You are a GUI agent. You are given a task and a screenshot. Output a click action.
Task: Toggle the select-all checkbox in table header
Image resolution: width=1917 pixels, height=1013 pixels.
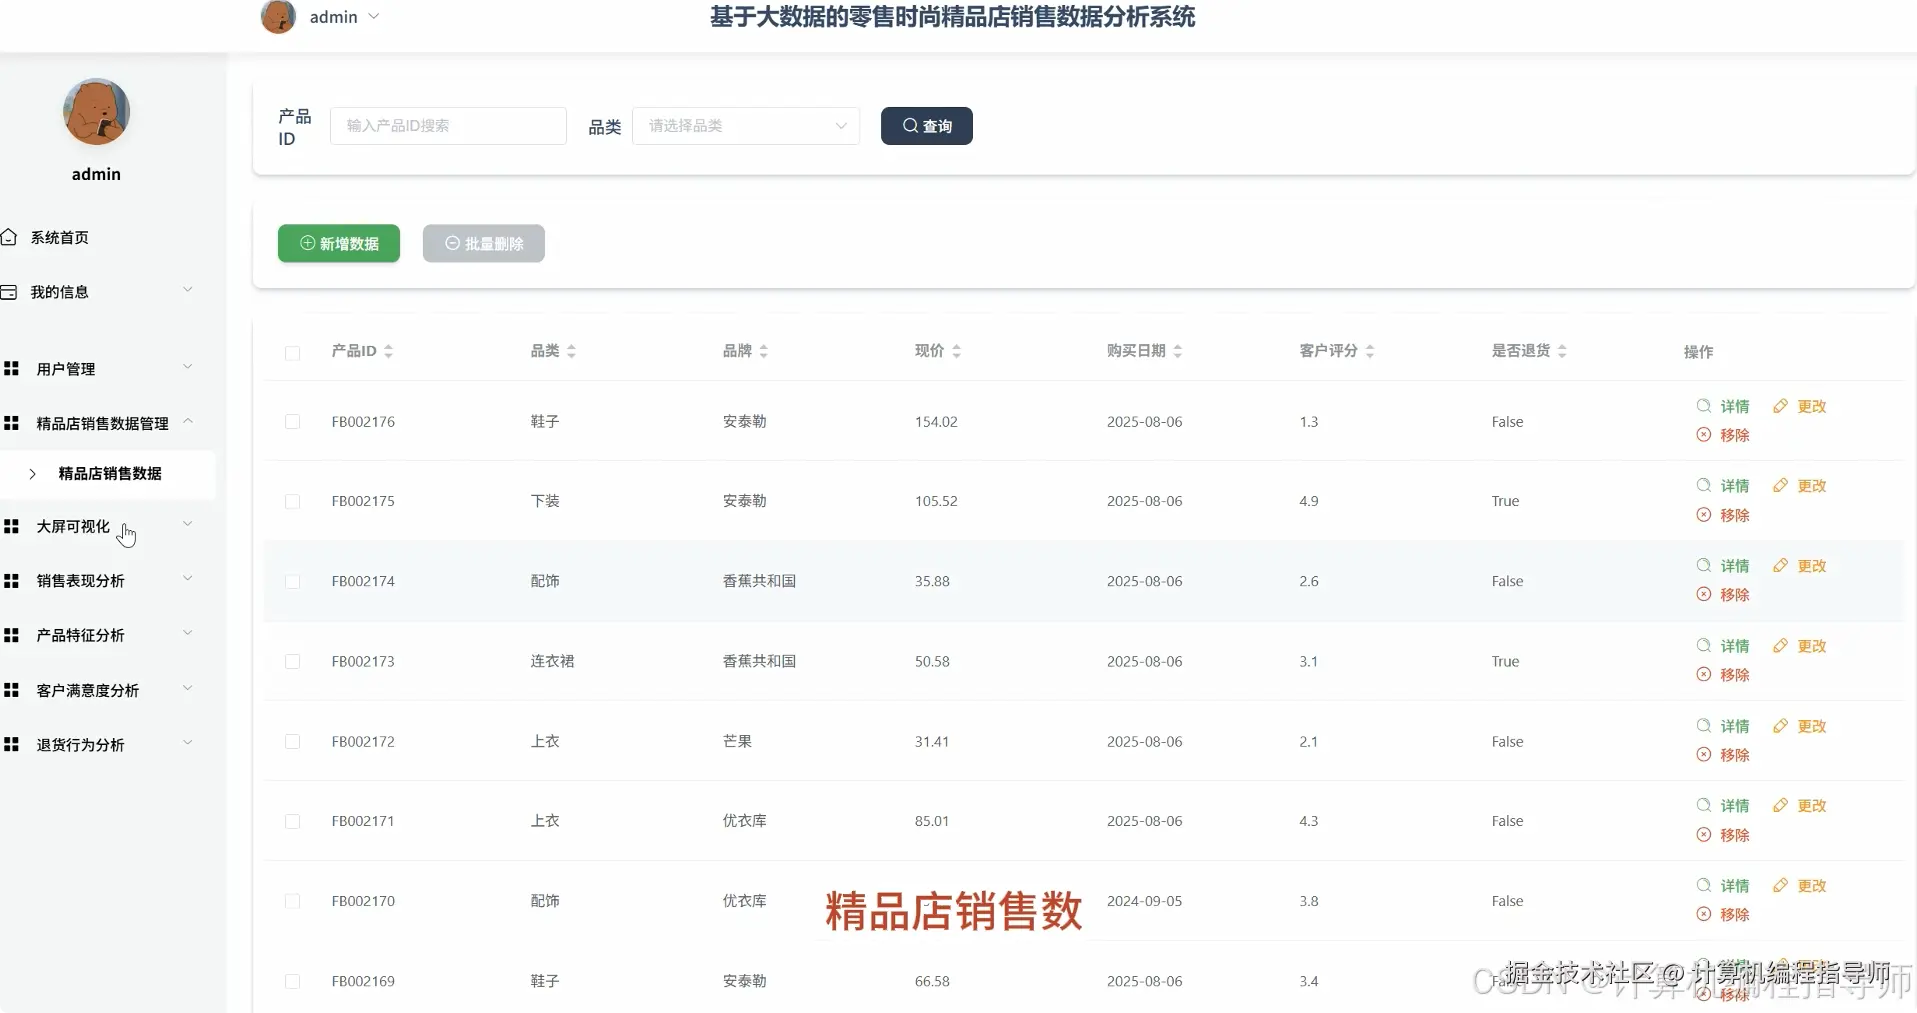point(292,354)
